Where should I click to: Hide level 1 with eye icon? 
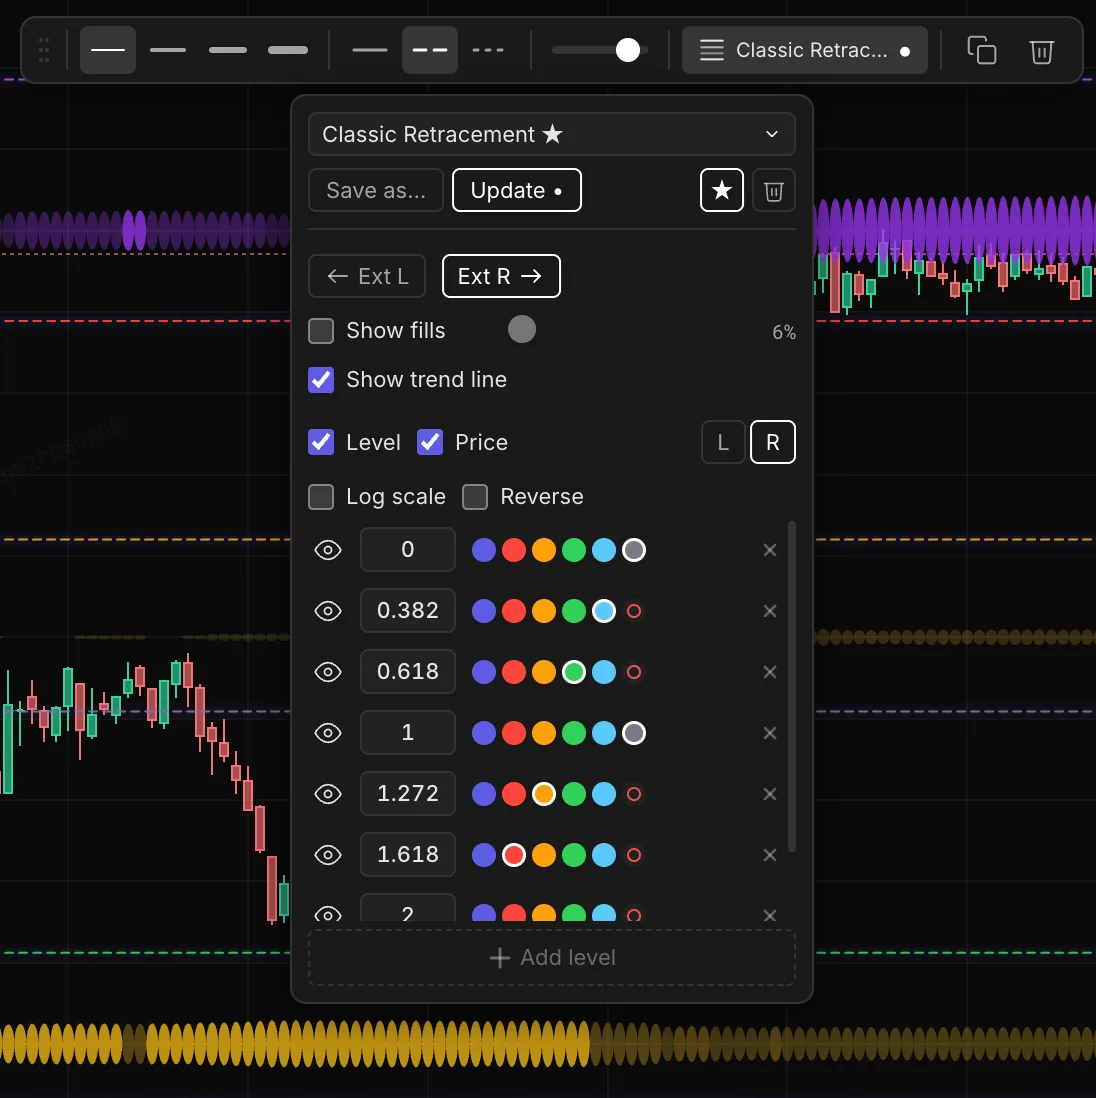pyautogui.click(x=328, y=732)
